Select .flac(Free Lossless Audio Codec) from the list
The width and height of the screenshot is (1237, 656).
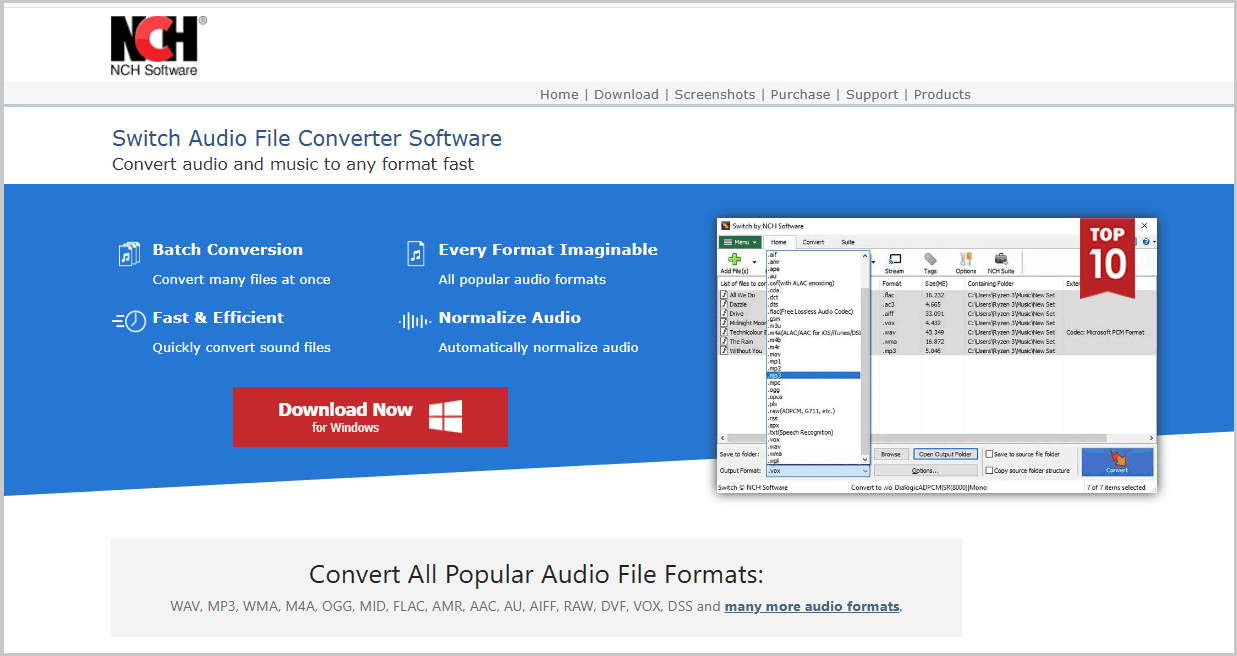coord(813,312)
